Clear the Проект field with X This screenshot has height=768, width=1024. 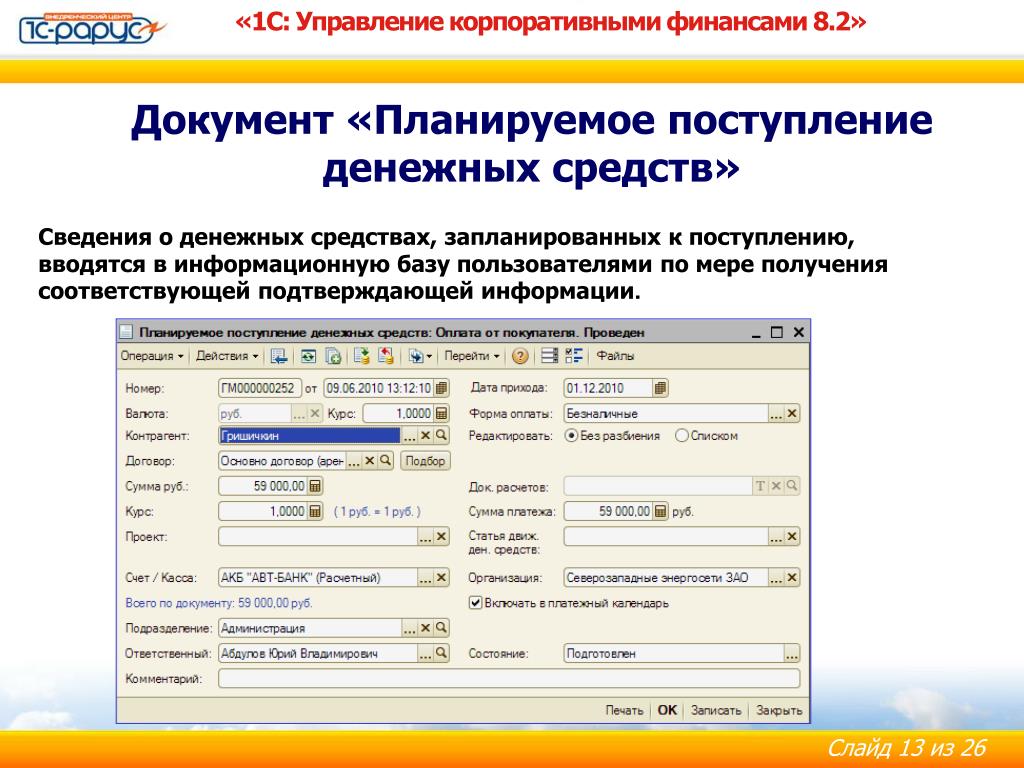441,537
